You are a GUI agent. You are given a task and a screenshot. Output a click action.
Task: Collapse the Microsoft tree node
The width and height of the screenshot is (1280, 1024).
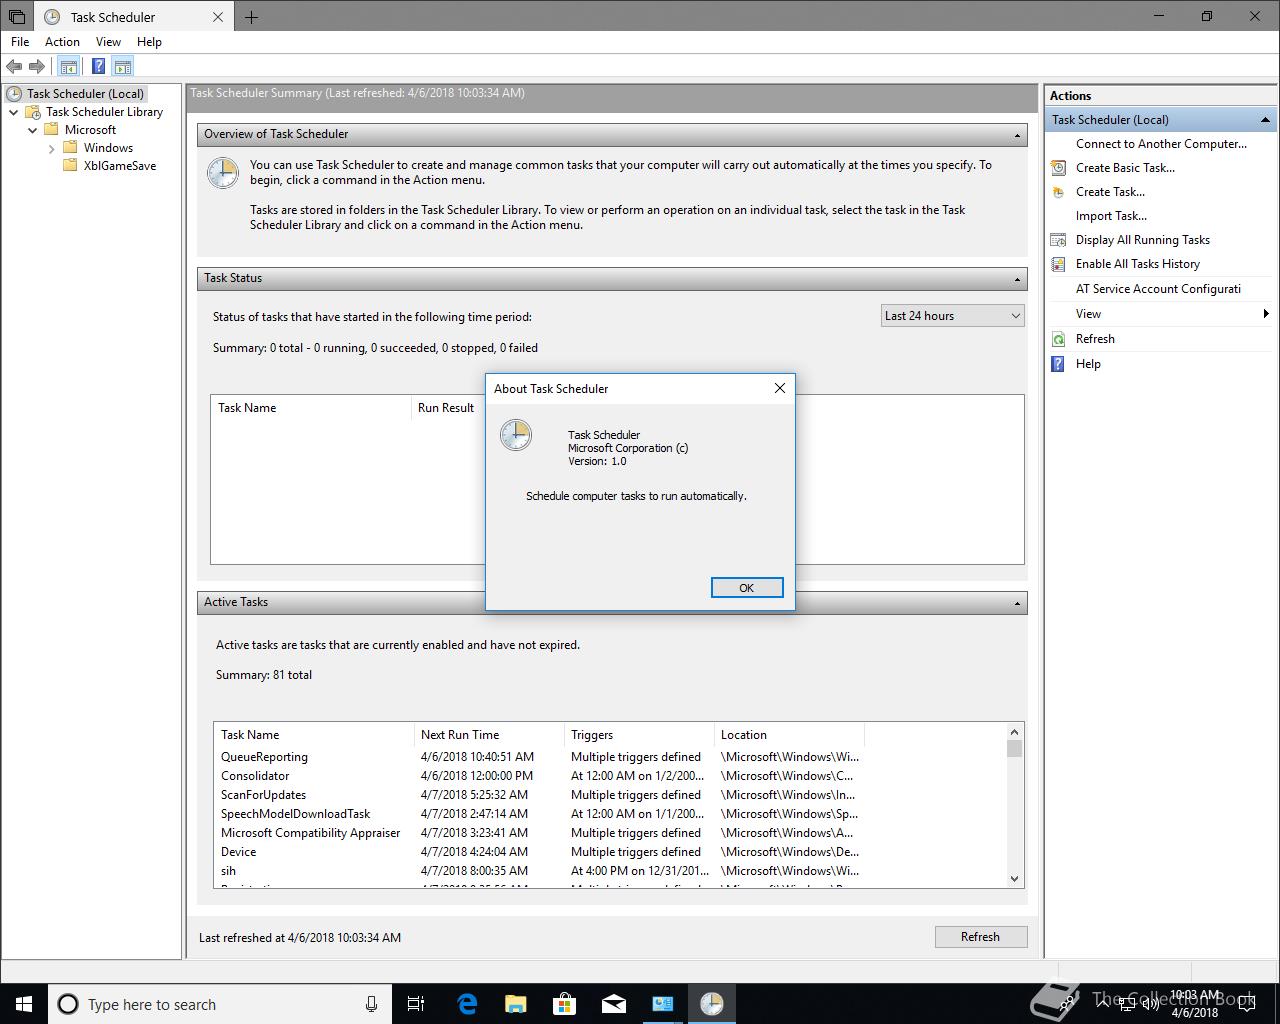coord(33,130)
